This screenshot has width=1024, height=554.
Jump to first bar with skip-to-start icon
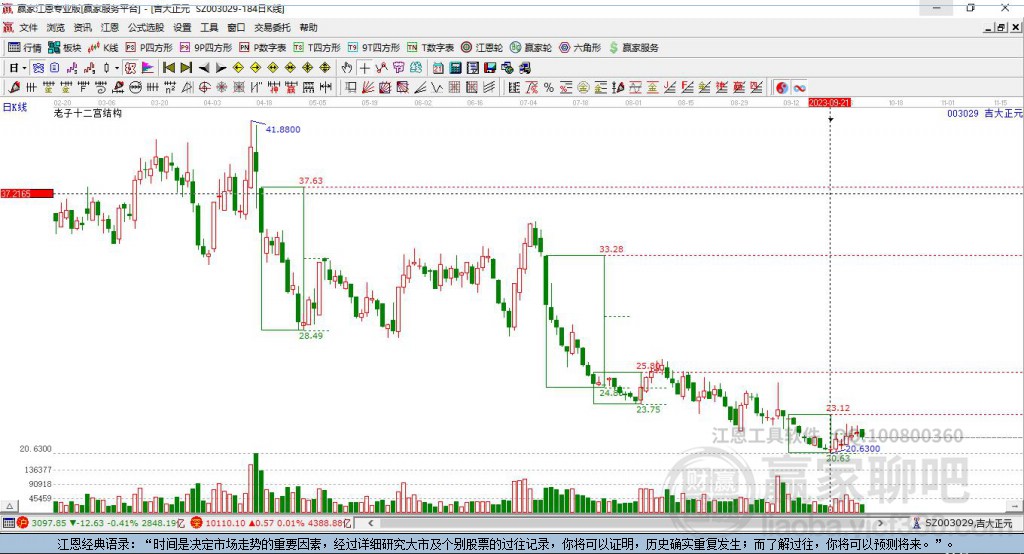coord(168,68)
